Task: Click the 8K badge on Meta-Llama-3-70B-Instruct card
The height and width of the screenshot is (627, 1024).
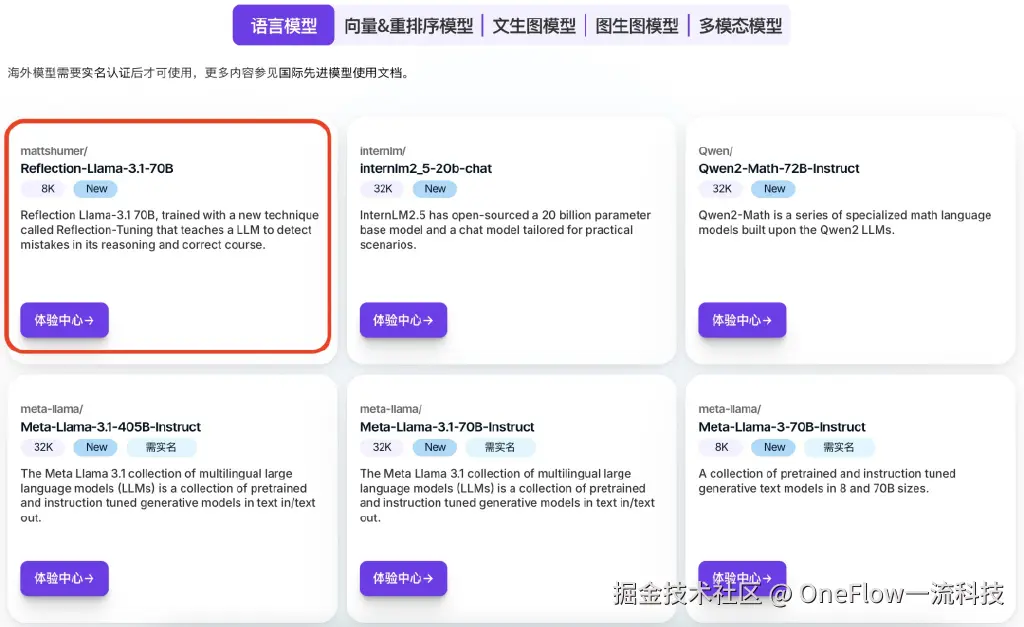Action: coord(722,447)
